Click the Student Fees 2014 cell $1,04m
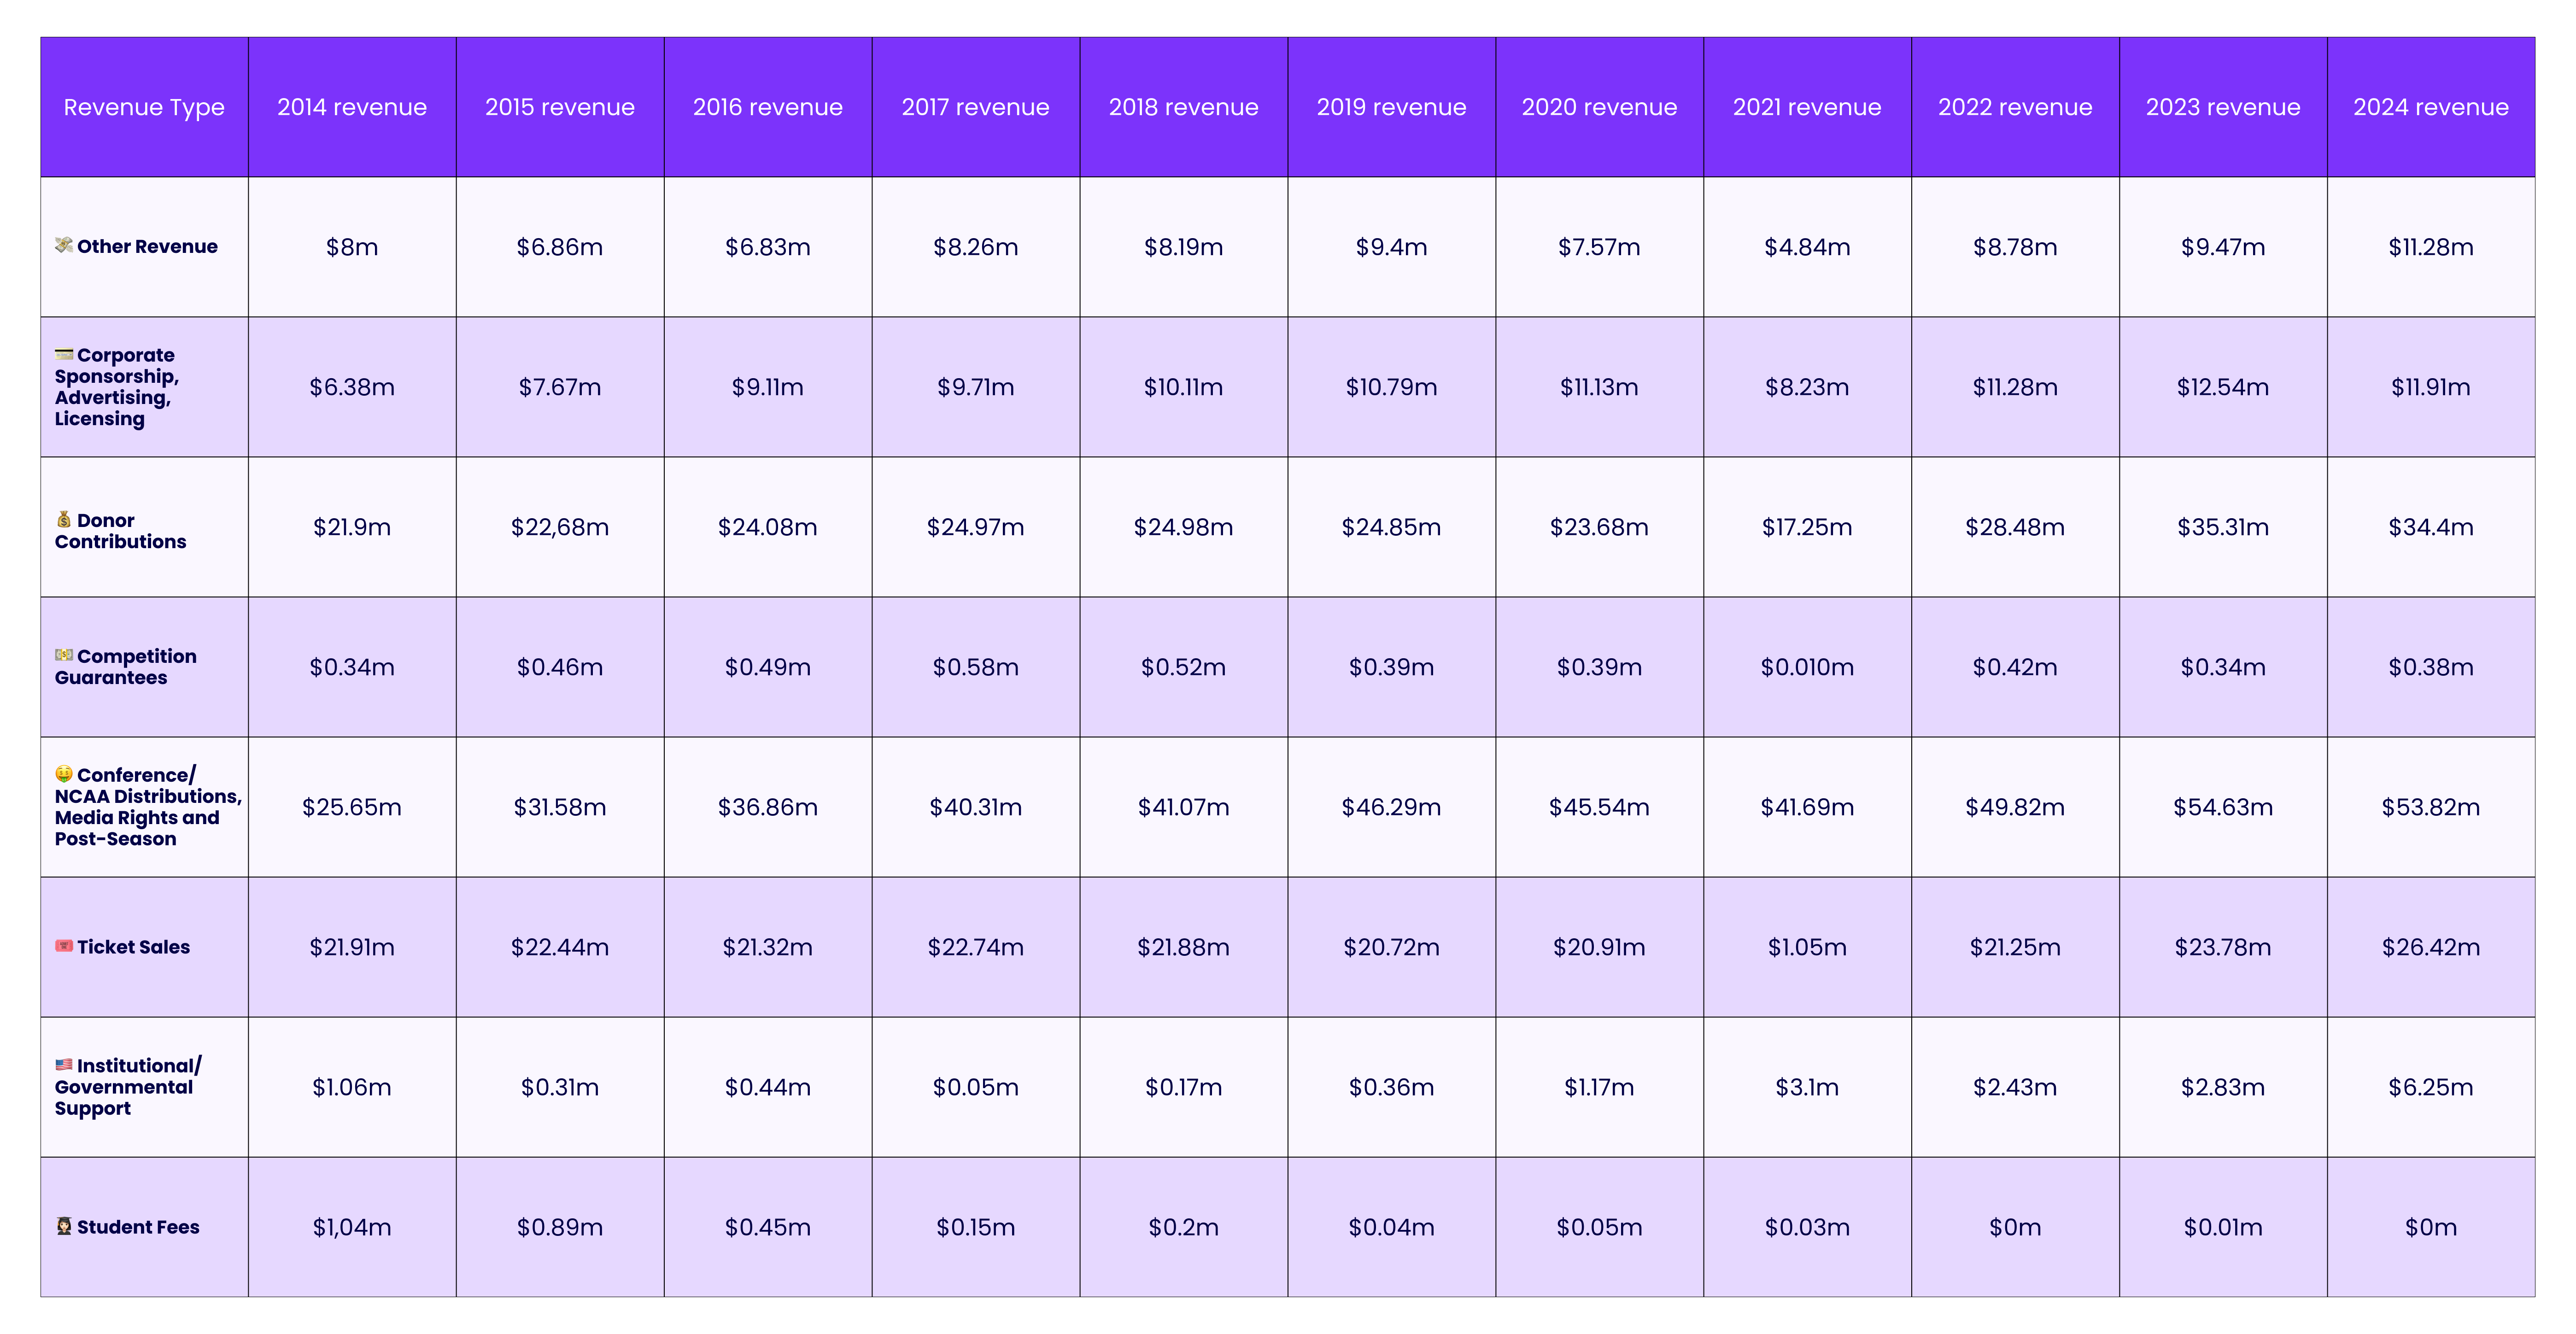Viewport: 2576px width, 1334px height. (352, 1227)
